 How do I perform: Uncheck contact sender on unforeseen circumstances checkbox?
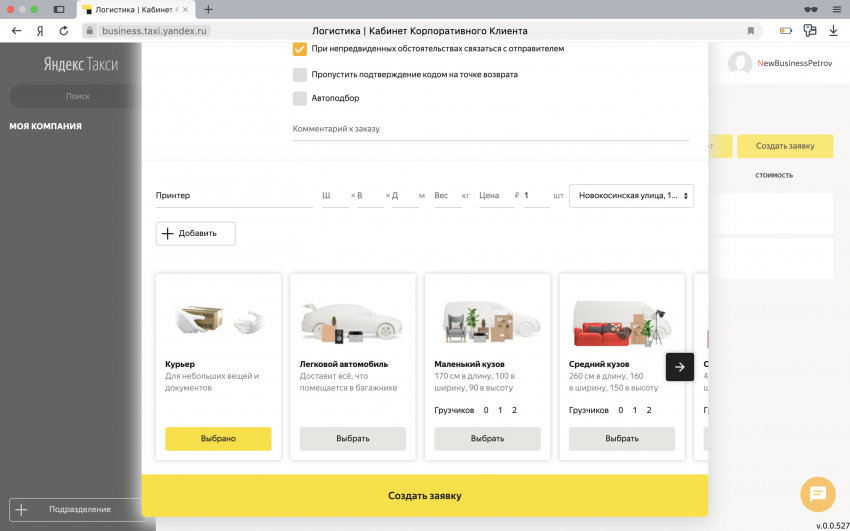point(300,48)
